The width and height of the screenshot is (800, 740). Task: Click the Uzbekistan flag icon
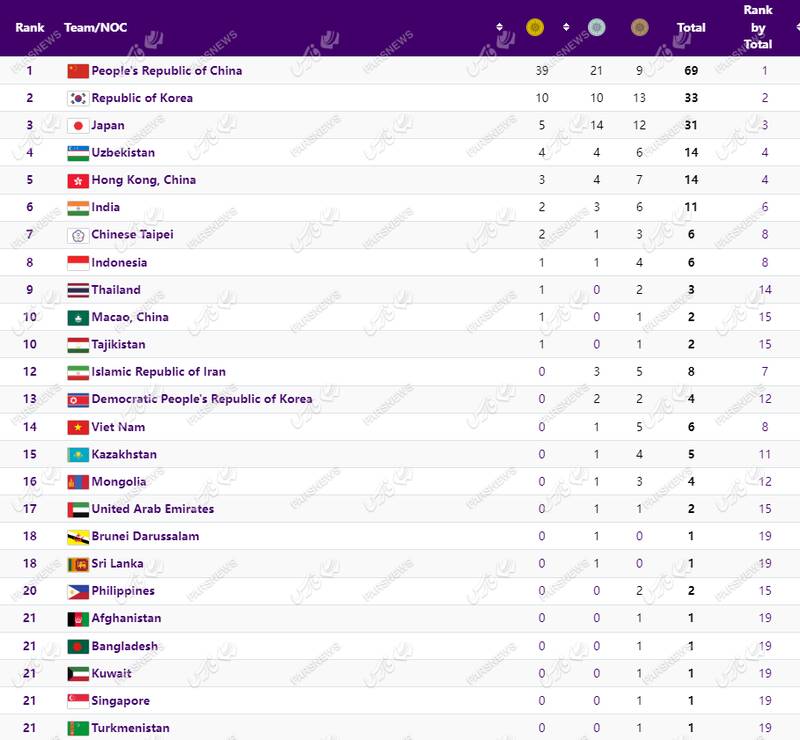78,153
